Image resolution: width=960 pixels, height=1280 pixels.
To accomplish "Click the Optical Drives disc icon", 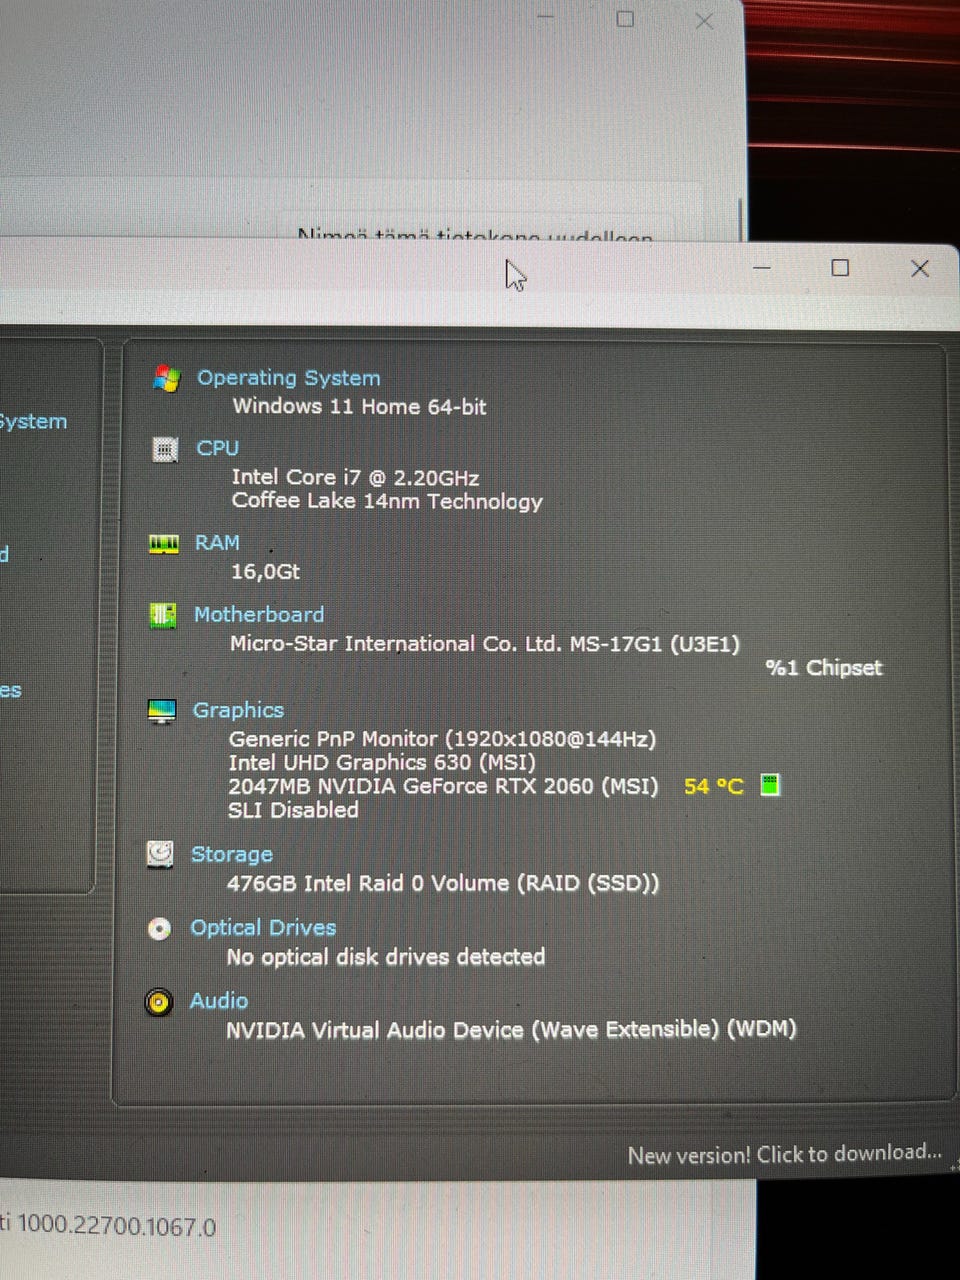I will (x=159, y=929).
